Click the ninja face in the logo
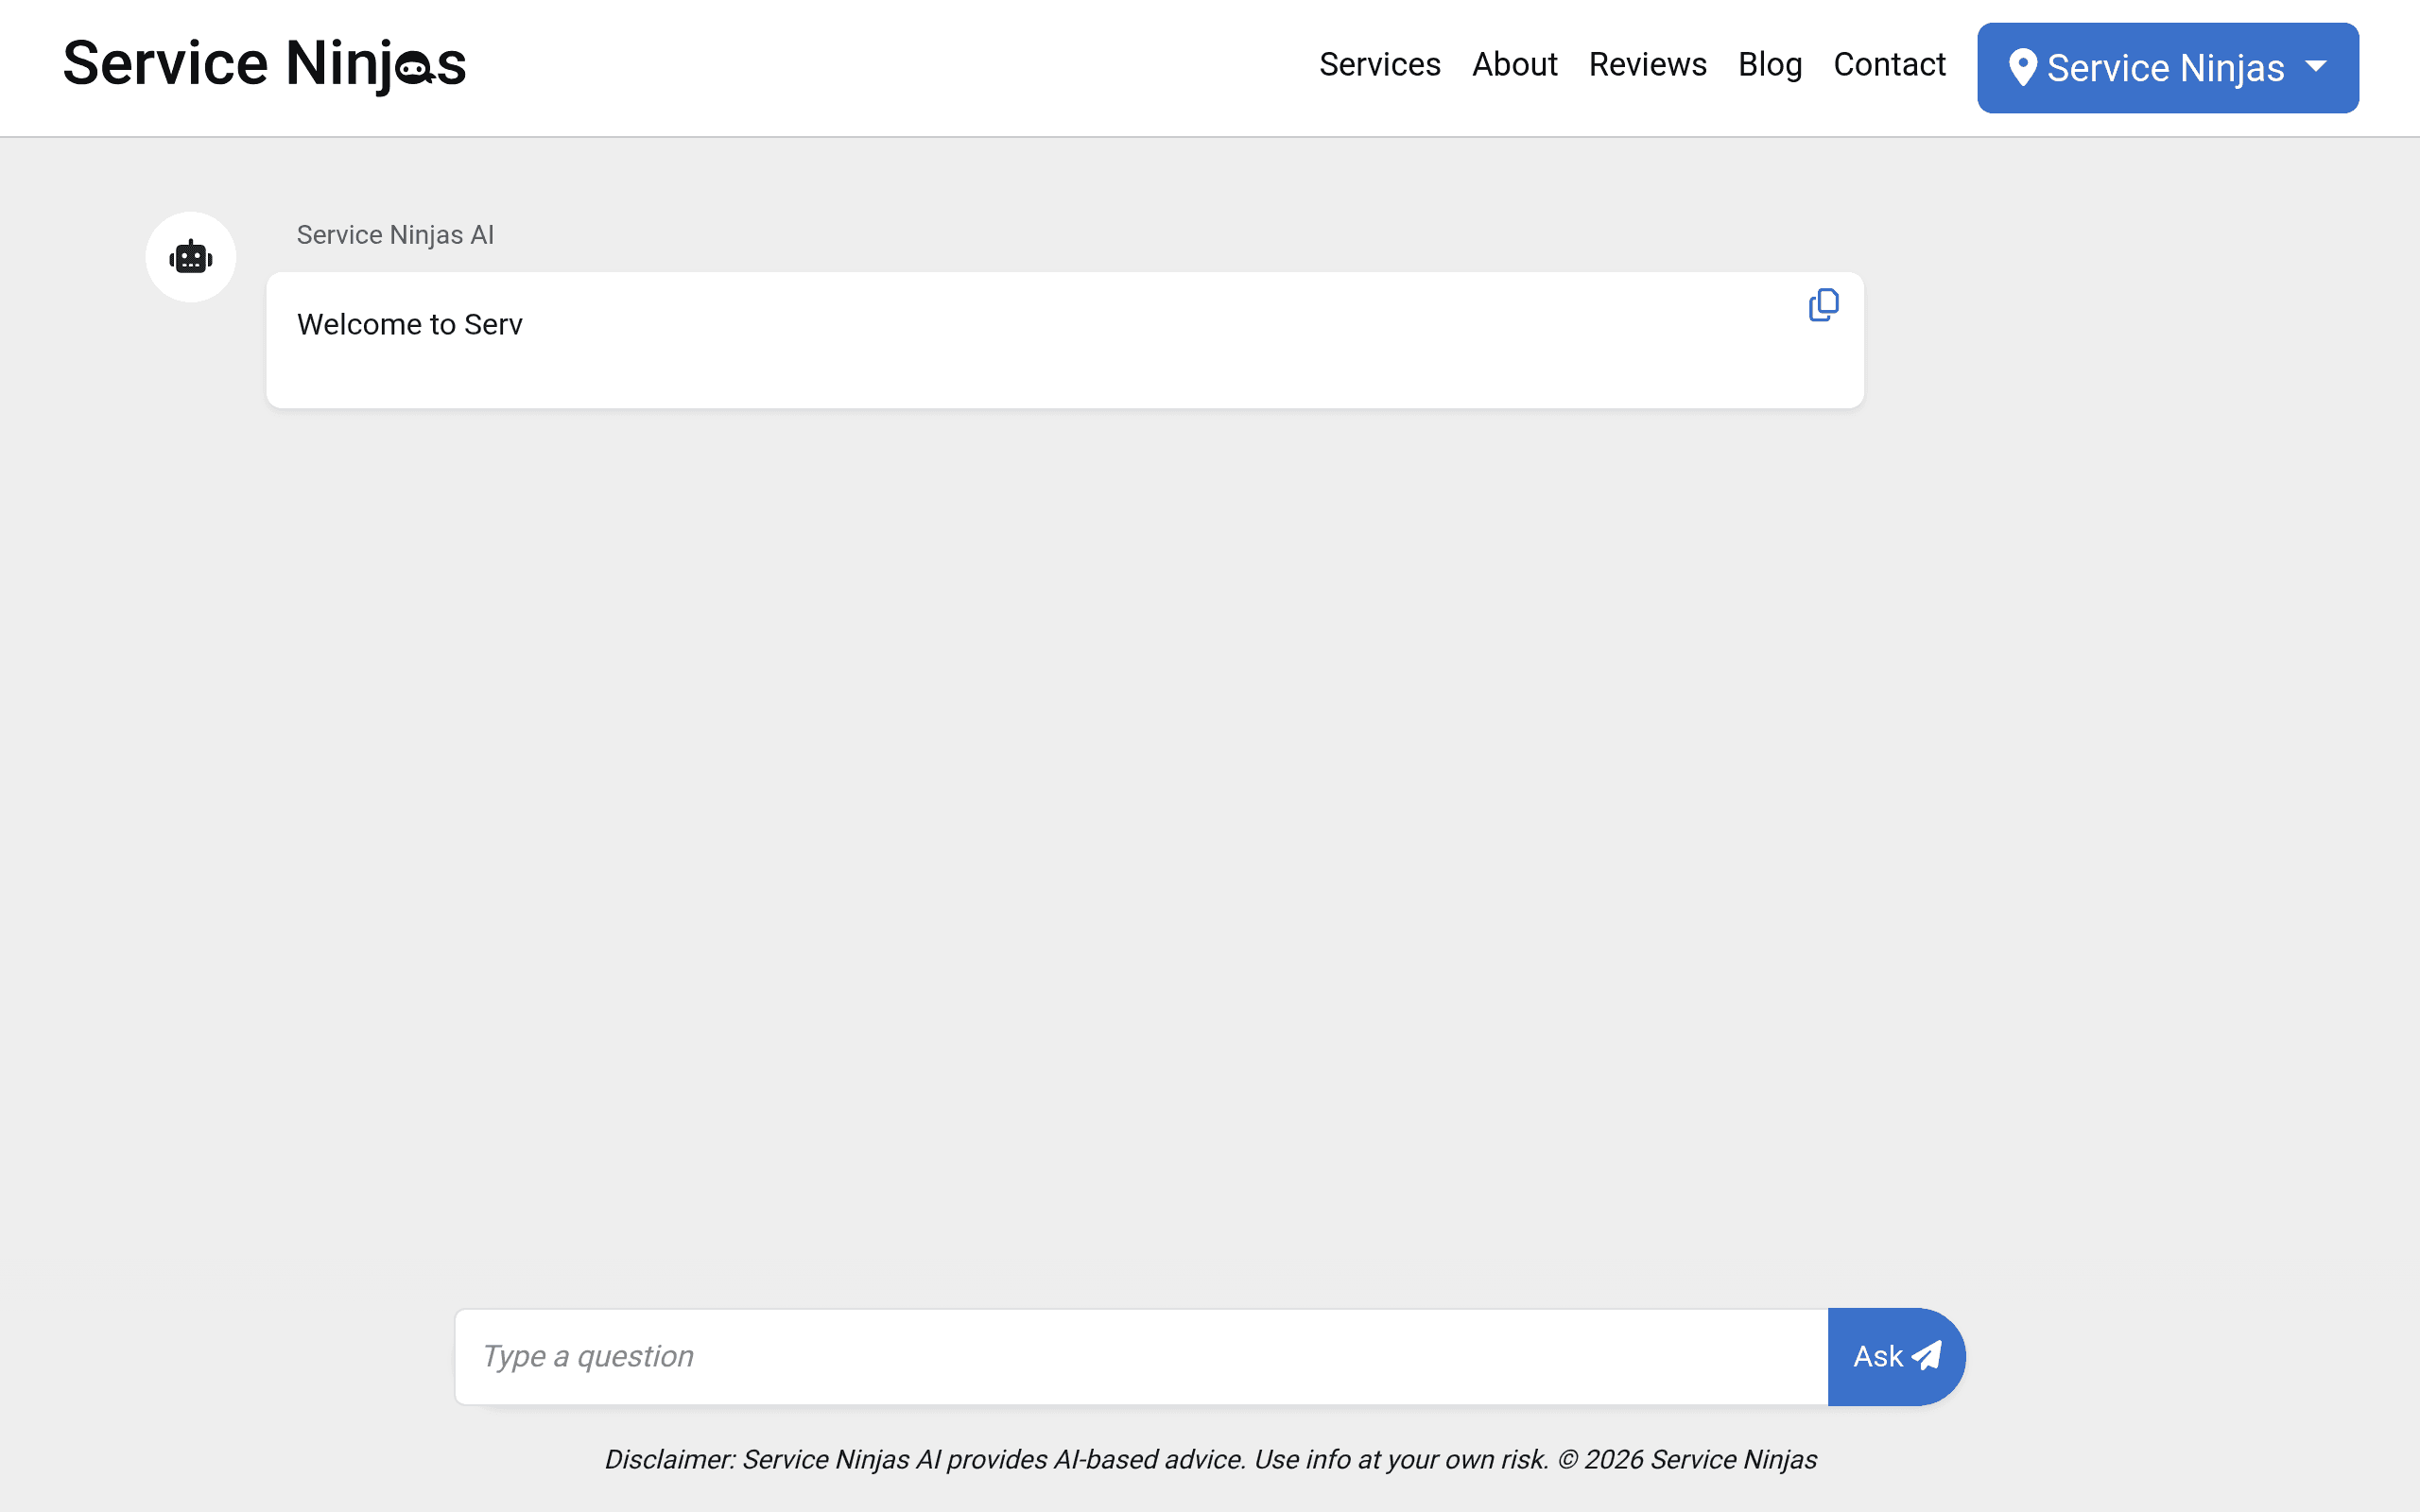Viewport: 2420px width, 1512px height. click(414, 69)
